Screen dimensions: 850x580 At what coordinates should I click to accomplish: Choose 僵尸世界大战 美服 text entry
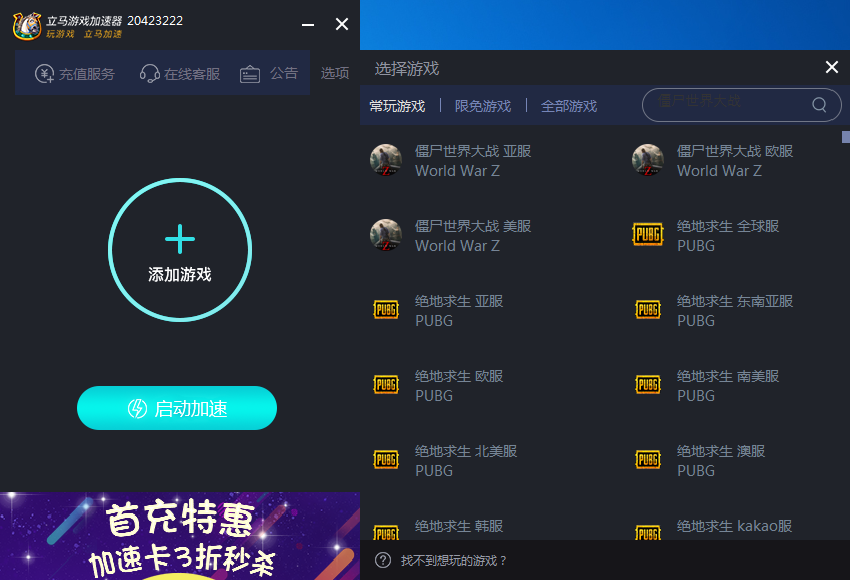pyautogui.click(x=473, y=235)
